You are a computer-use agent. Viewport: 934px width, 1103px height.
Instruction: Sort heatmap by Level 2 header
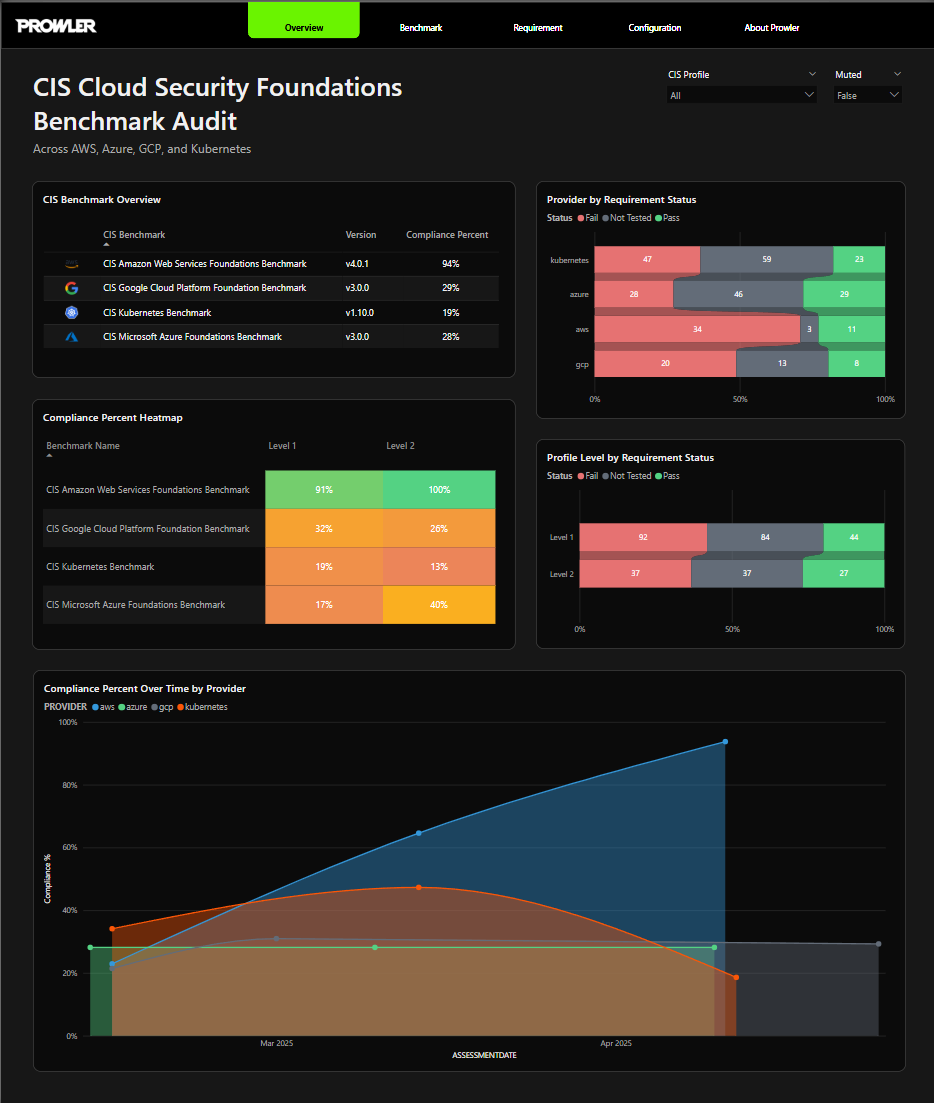(x=400, y=446)
